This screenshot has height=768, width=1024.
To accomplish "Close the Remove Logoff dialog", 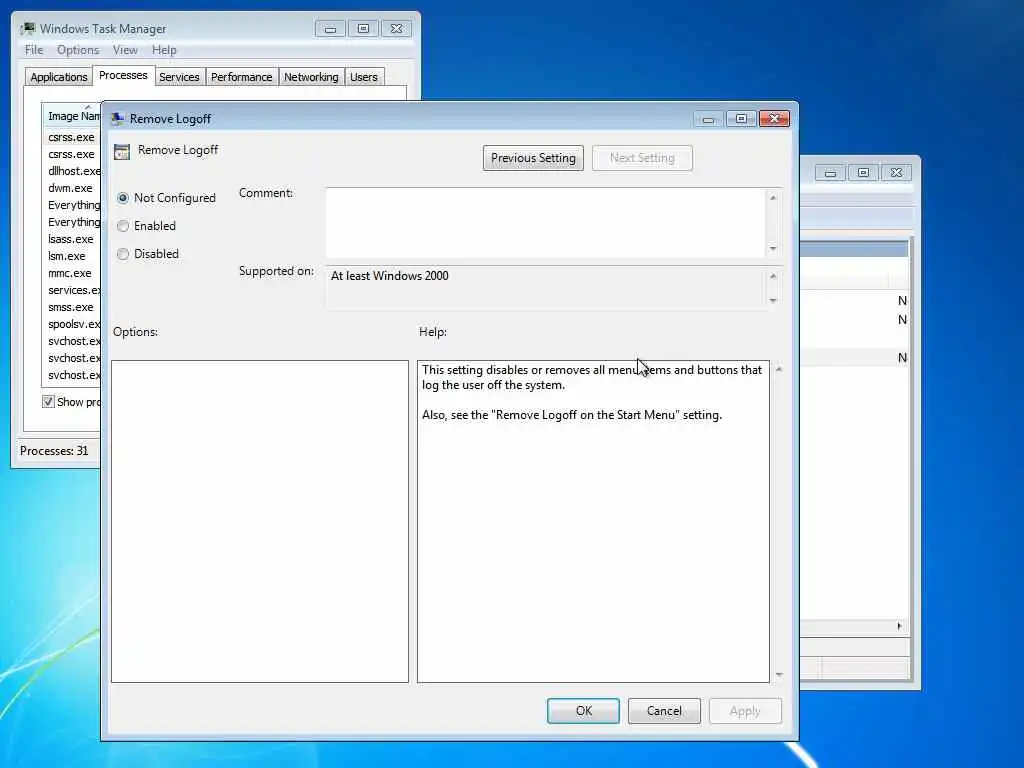I will pos(775,119).
